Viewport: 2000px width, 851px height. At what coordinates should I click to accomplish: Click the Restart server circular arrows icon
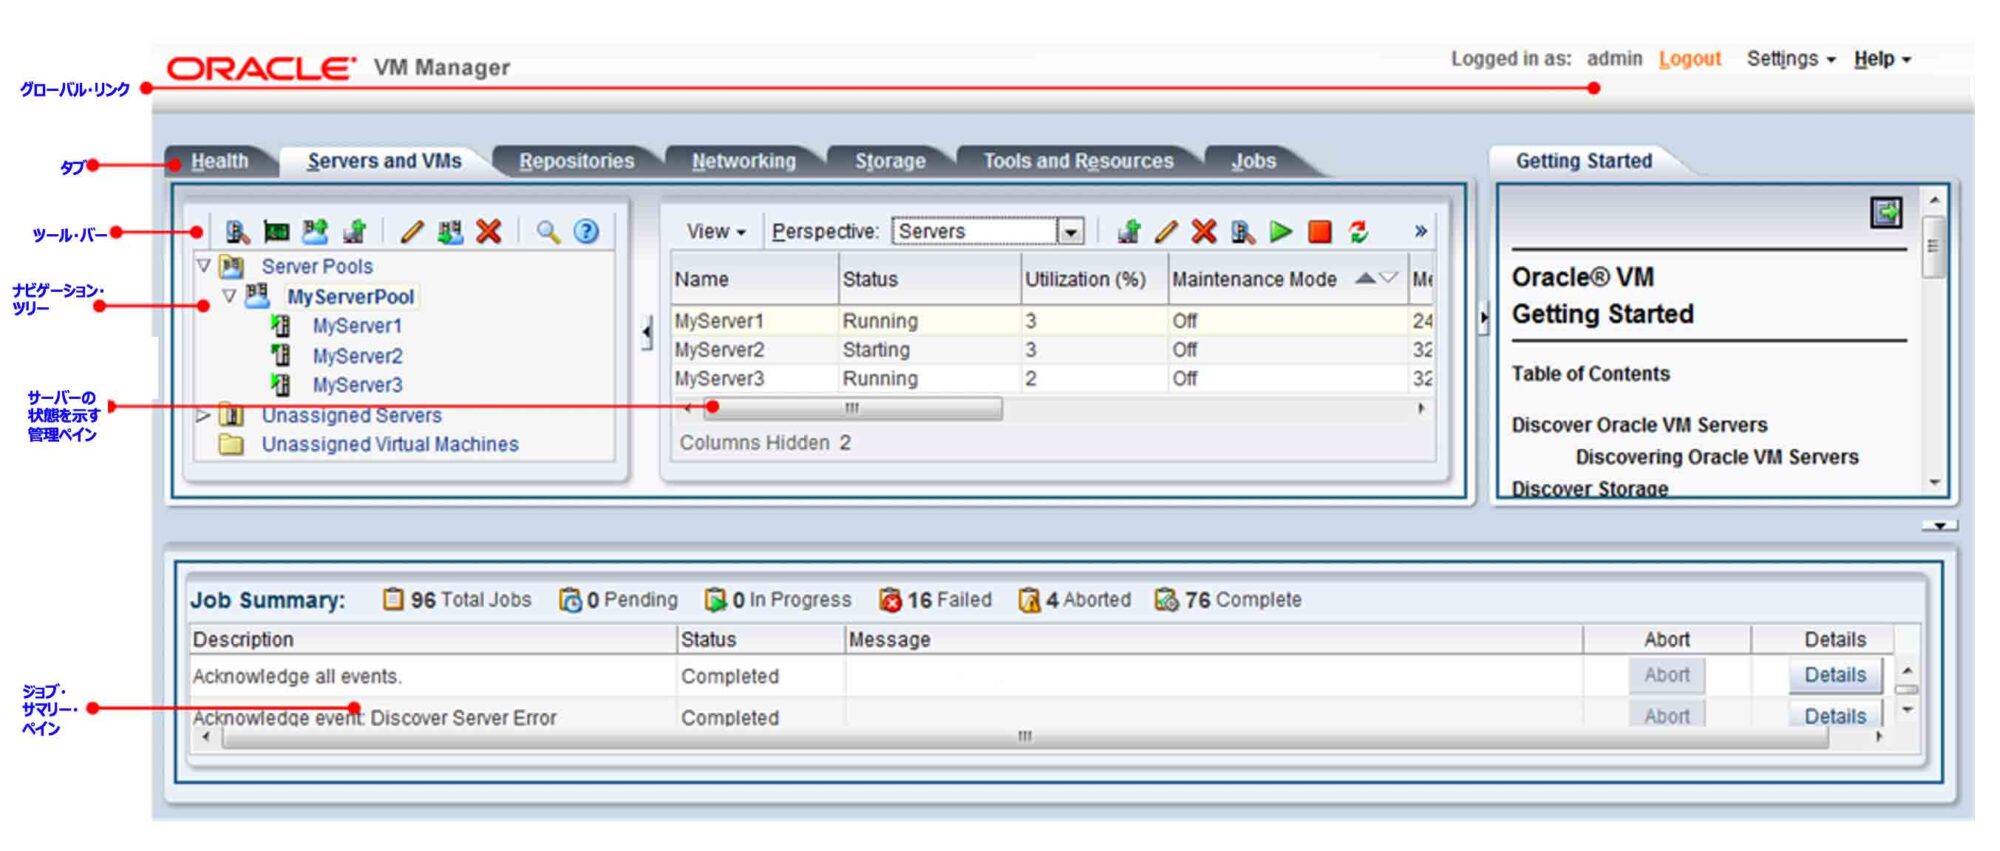[1358, 232]
